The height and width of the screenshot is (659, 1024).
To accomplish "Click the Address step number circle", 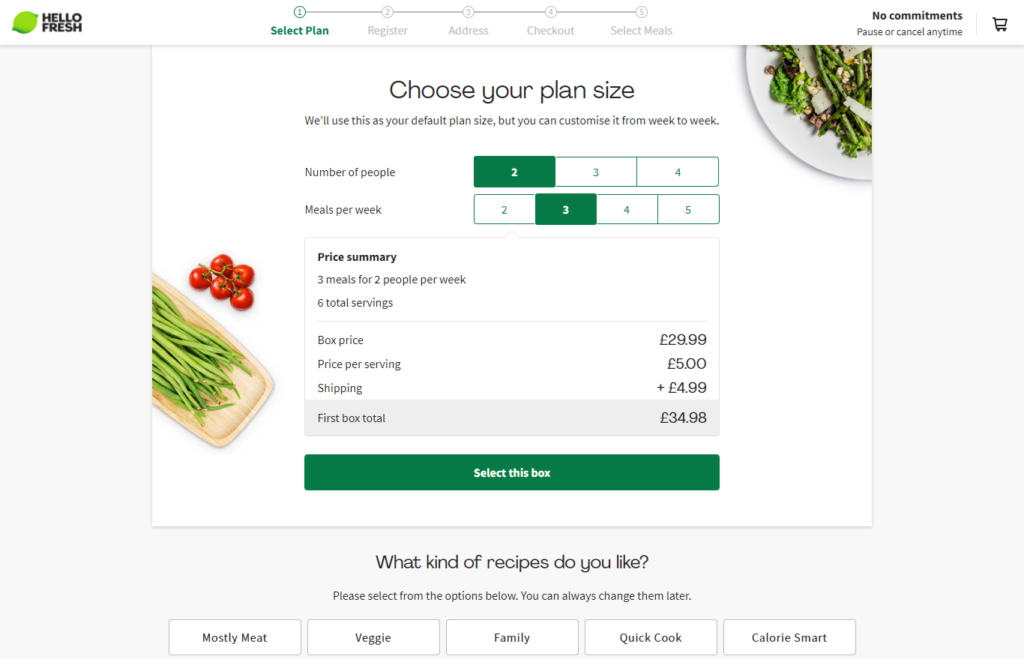I will [468, 12].
